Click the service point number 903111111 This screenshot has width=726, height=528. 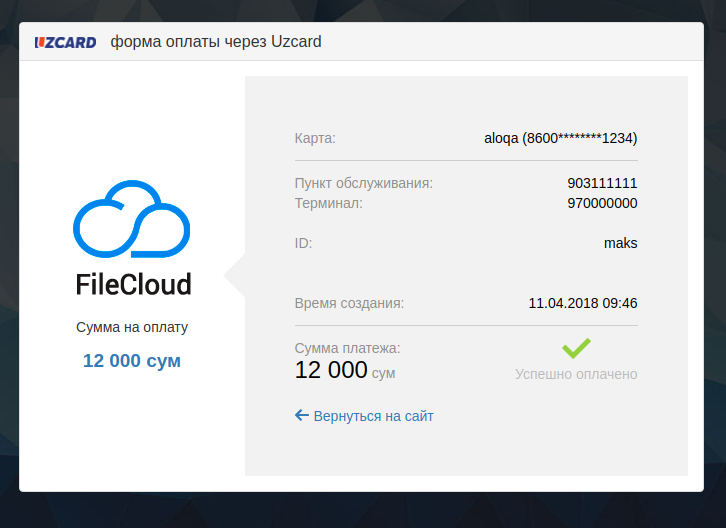(602, 183)
